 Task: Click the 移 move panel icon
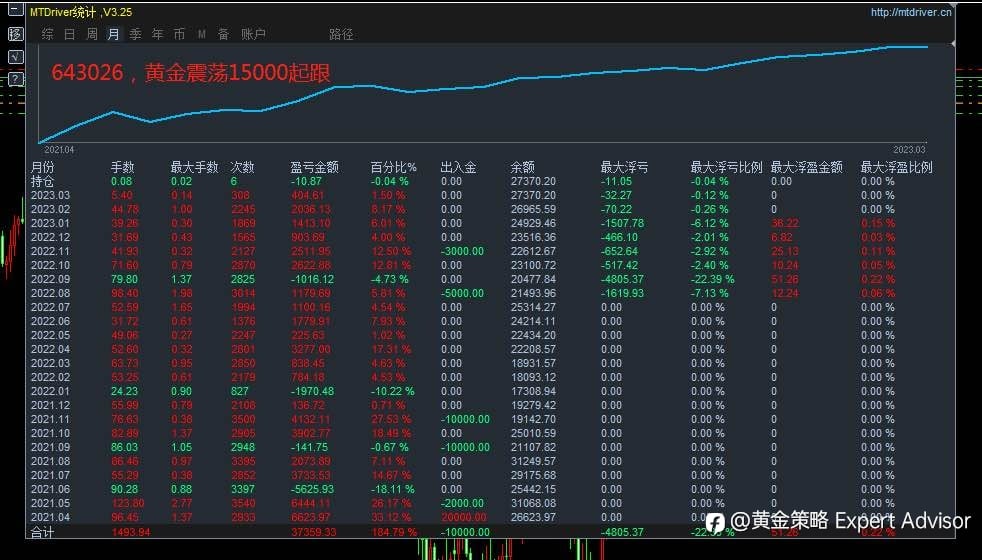tap(16, 33)
